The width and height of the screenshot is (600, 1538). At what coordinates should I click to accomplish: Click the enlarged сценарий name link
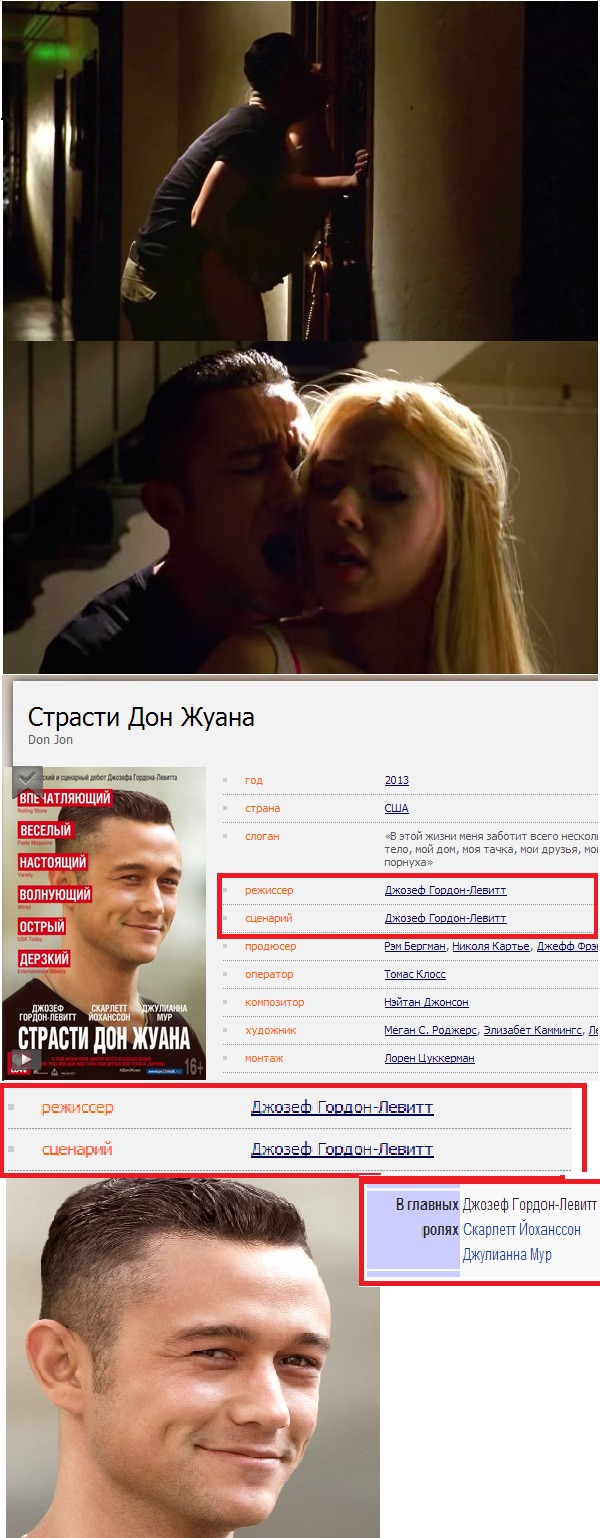click(342, 1149)
